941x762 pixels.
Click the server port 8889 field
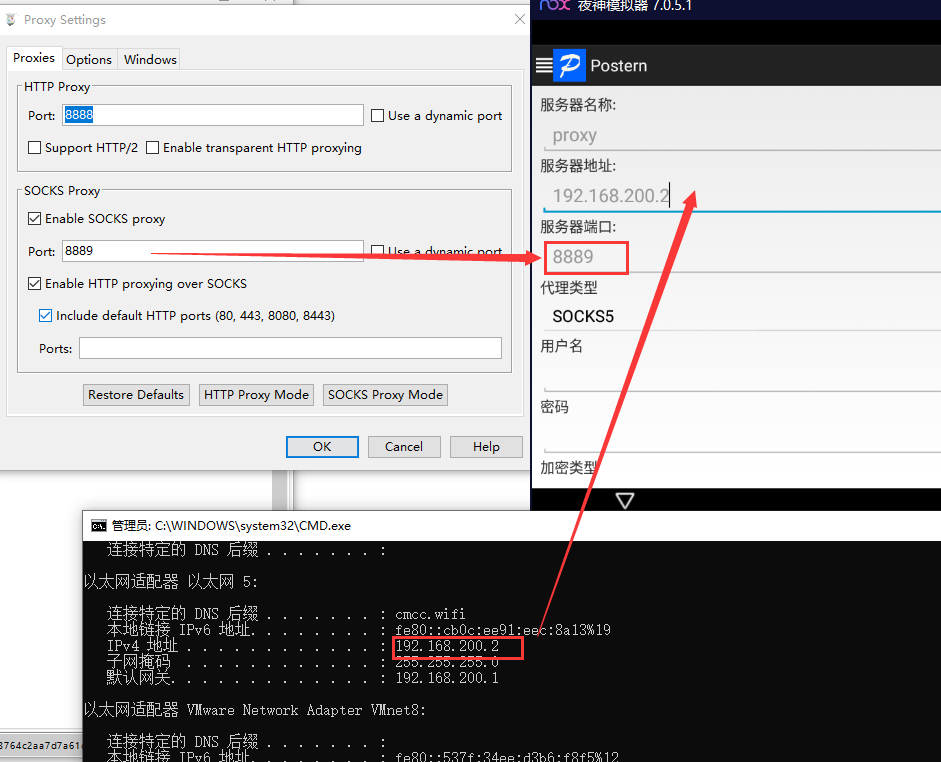586,257
